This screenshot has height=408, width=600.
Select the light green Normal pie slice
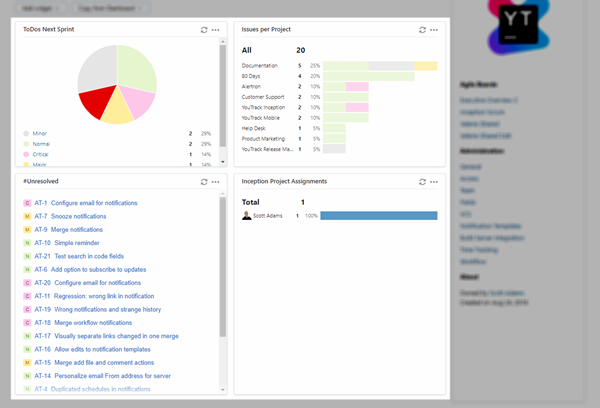[136, 67]
